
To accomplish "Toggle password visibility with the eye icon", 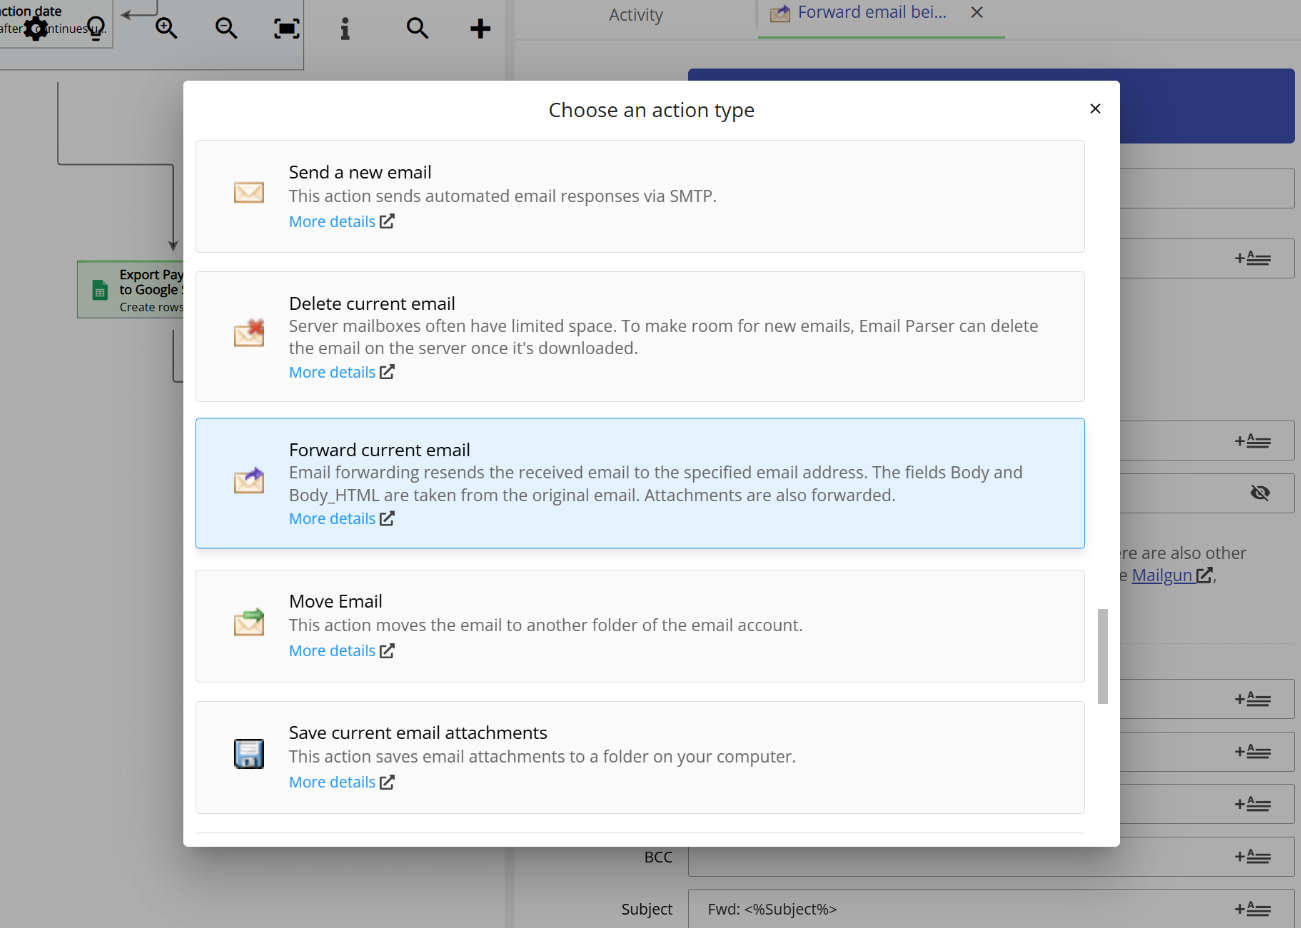I will coord(1260,492).
